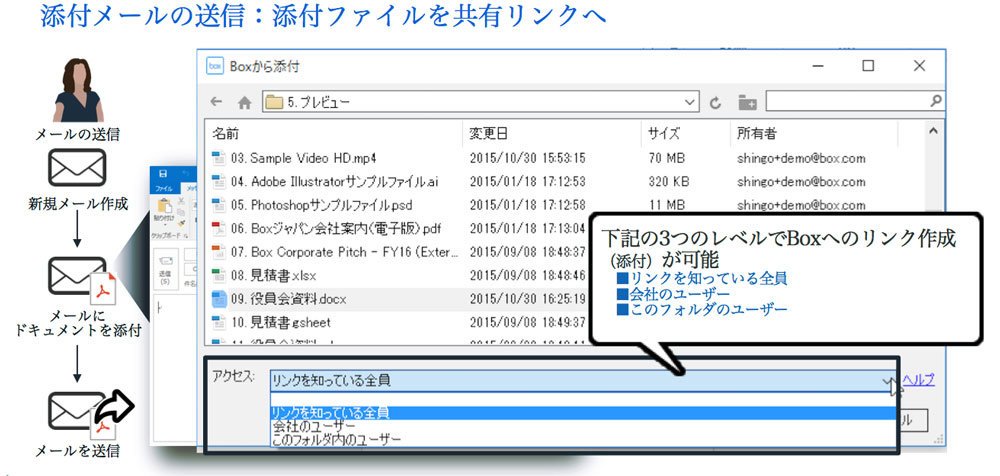This screenshot has width=1000, height=476.
Task: Click the date 2015/10/30 15:53:15
Action: pyautogui.click(x=527, y=158)
